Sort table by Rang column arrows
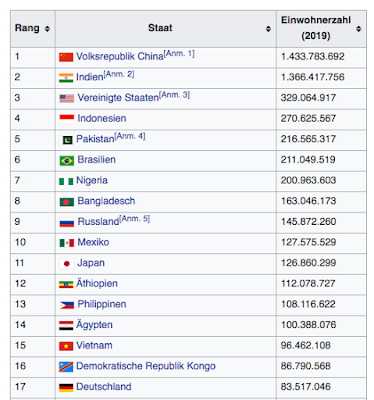 [x=47, y=29]
